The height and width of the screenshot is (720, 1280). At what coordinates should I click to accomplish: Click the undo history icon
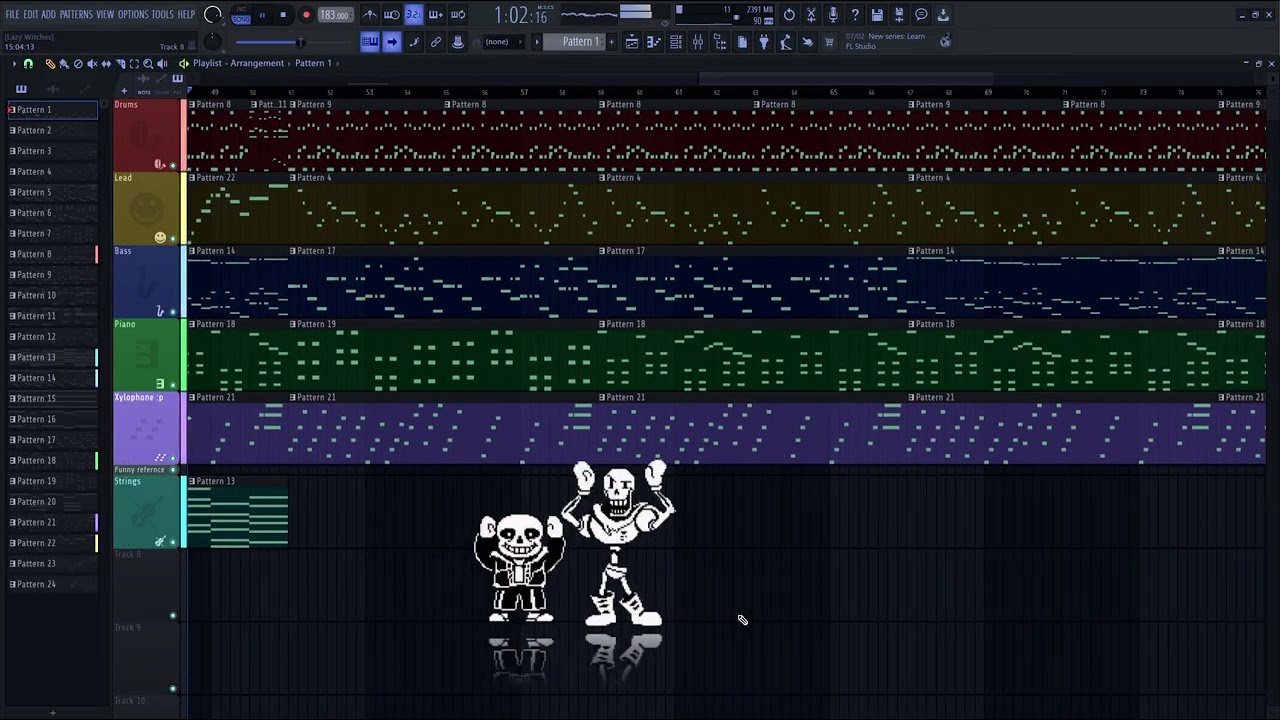789,15
